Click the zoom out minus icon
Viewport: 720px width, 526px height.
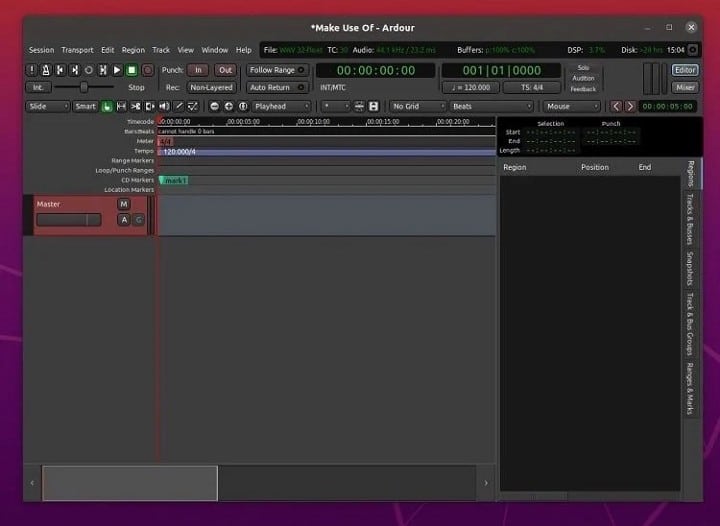coord(214,106)
